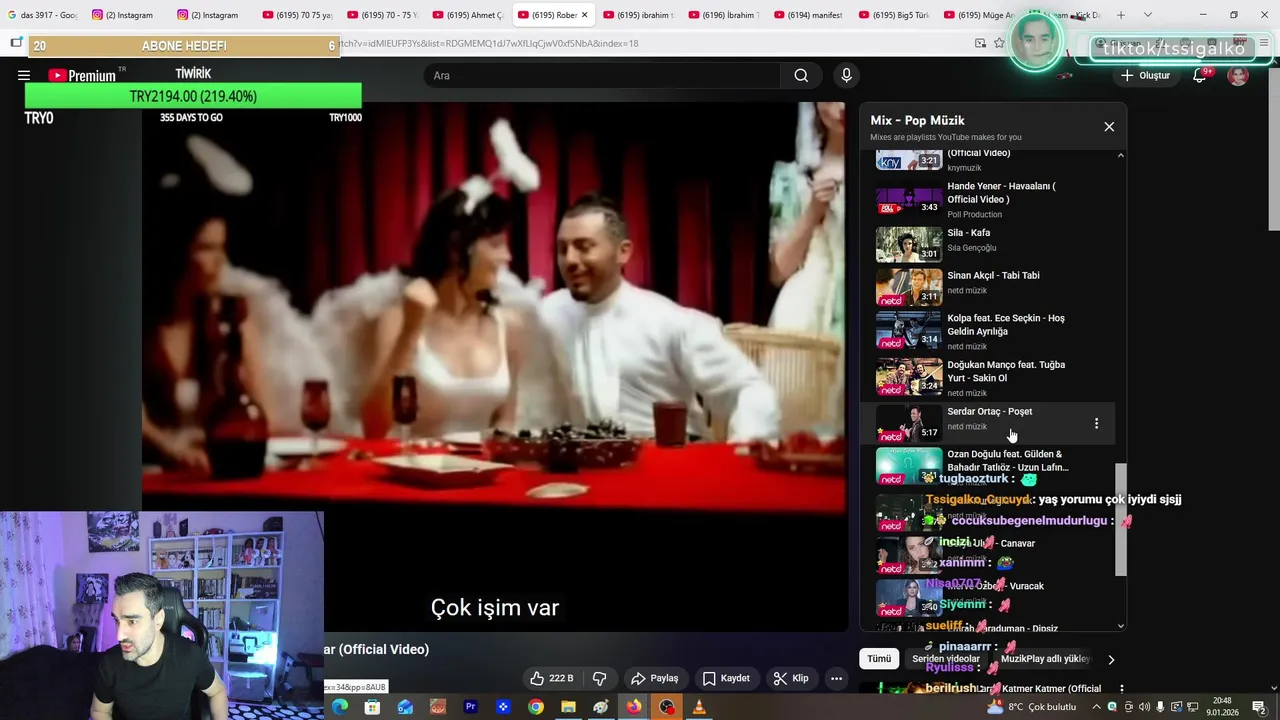Like the video with 222 B likes
This screenshot has width=1280, height=720.
tap(552, 678)
